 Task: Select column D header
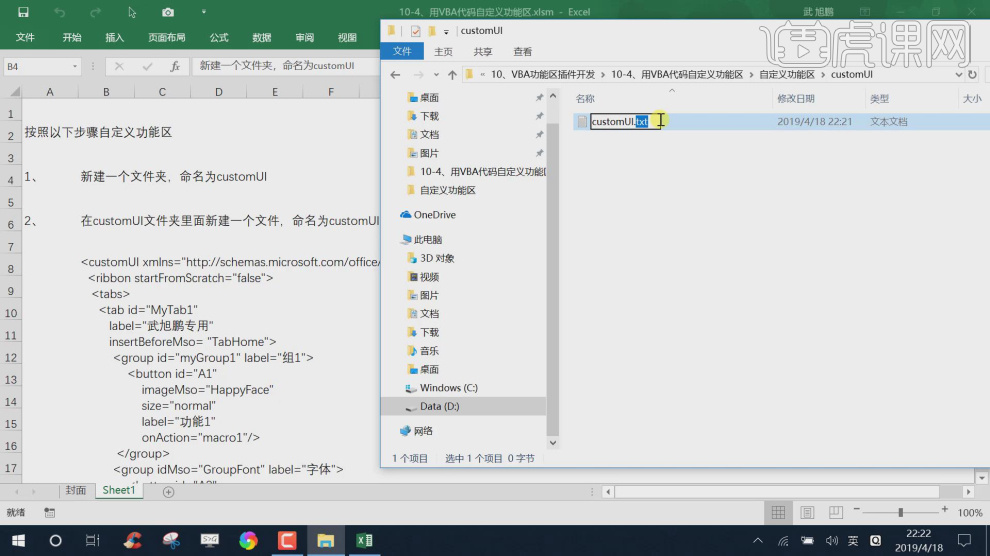(x=218, y=92)
